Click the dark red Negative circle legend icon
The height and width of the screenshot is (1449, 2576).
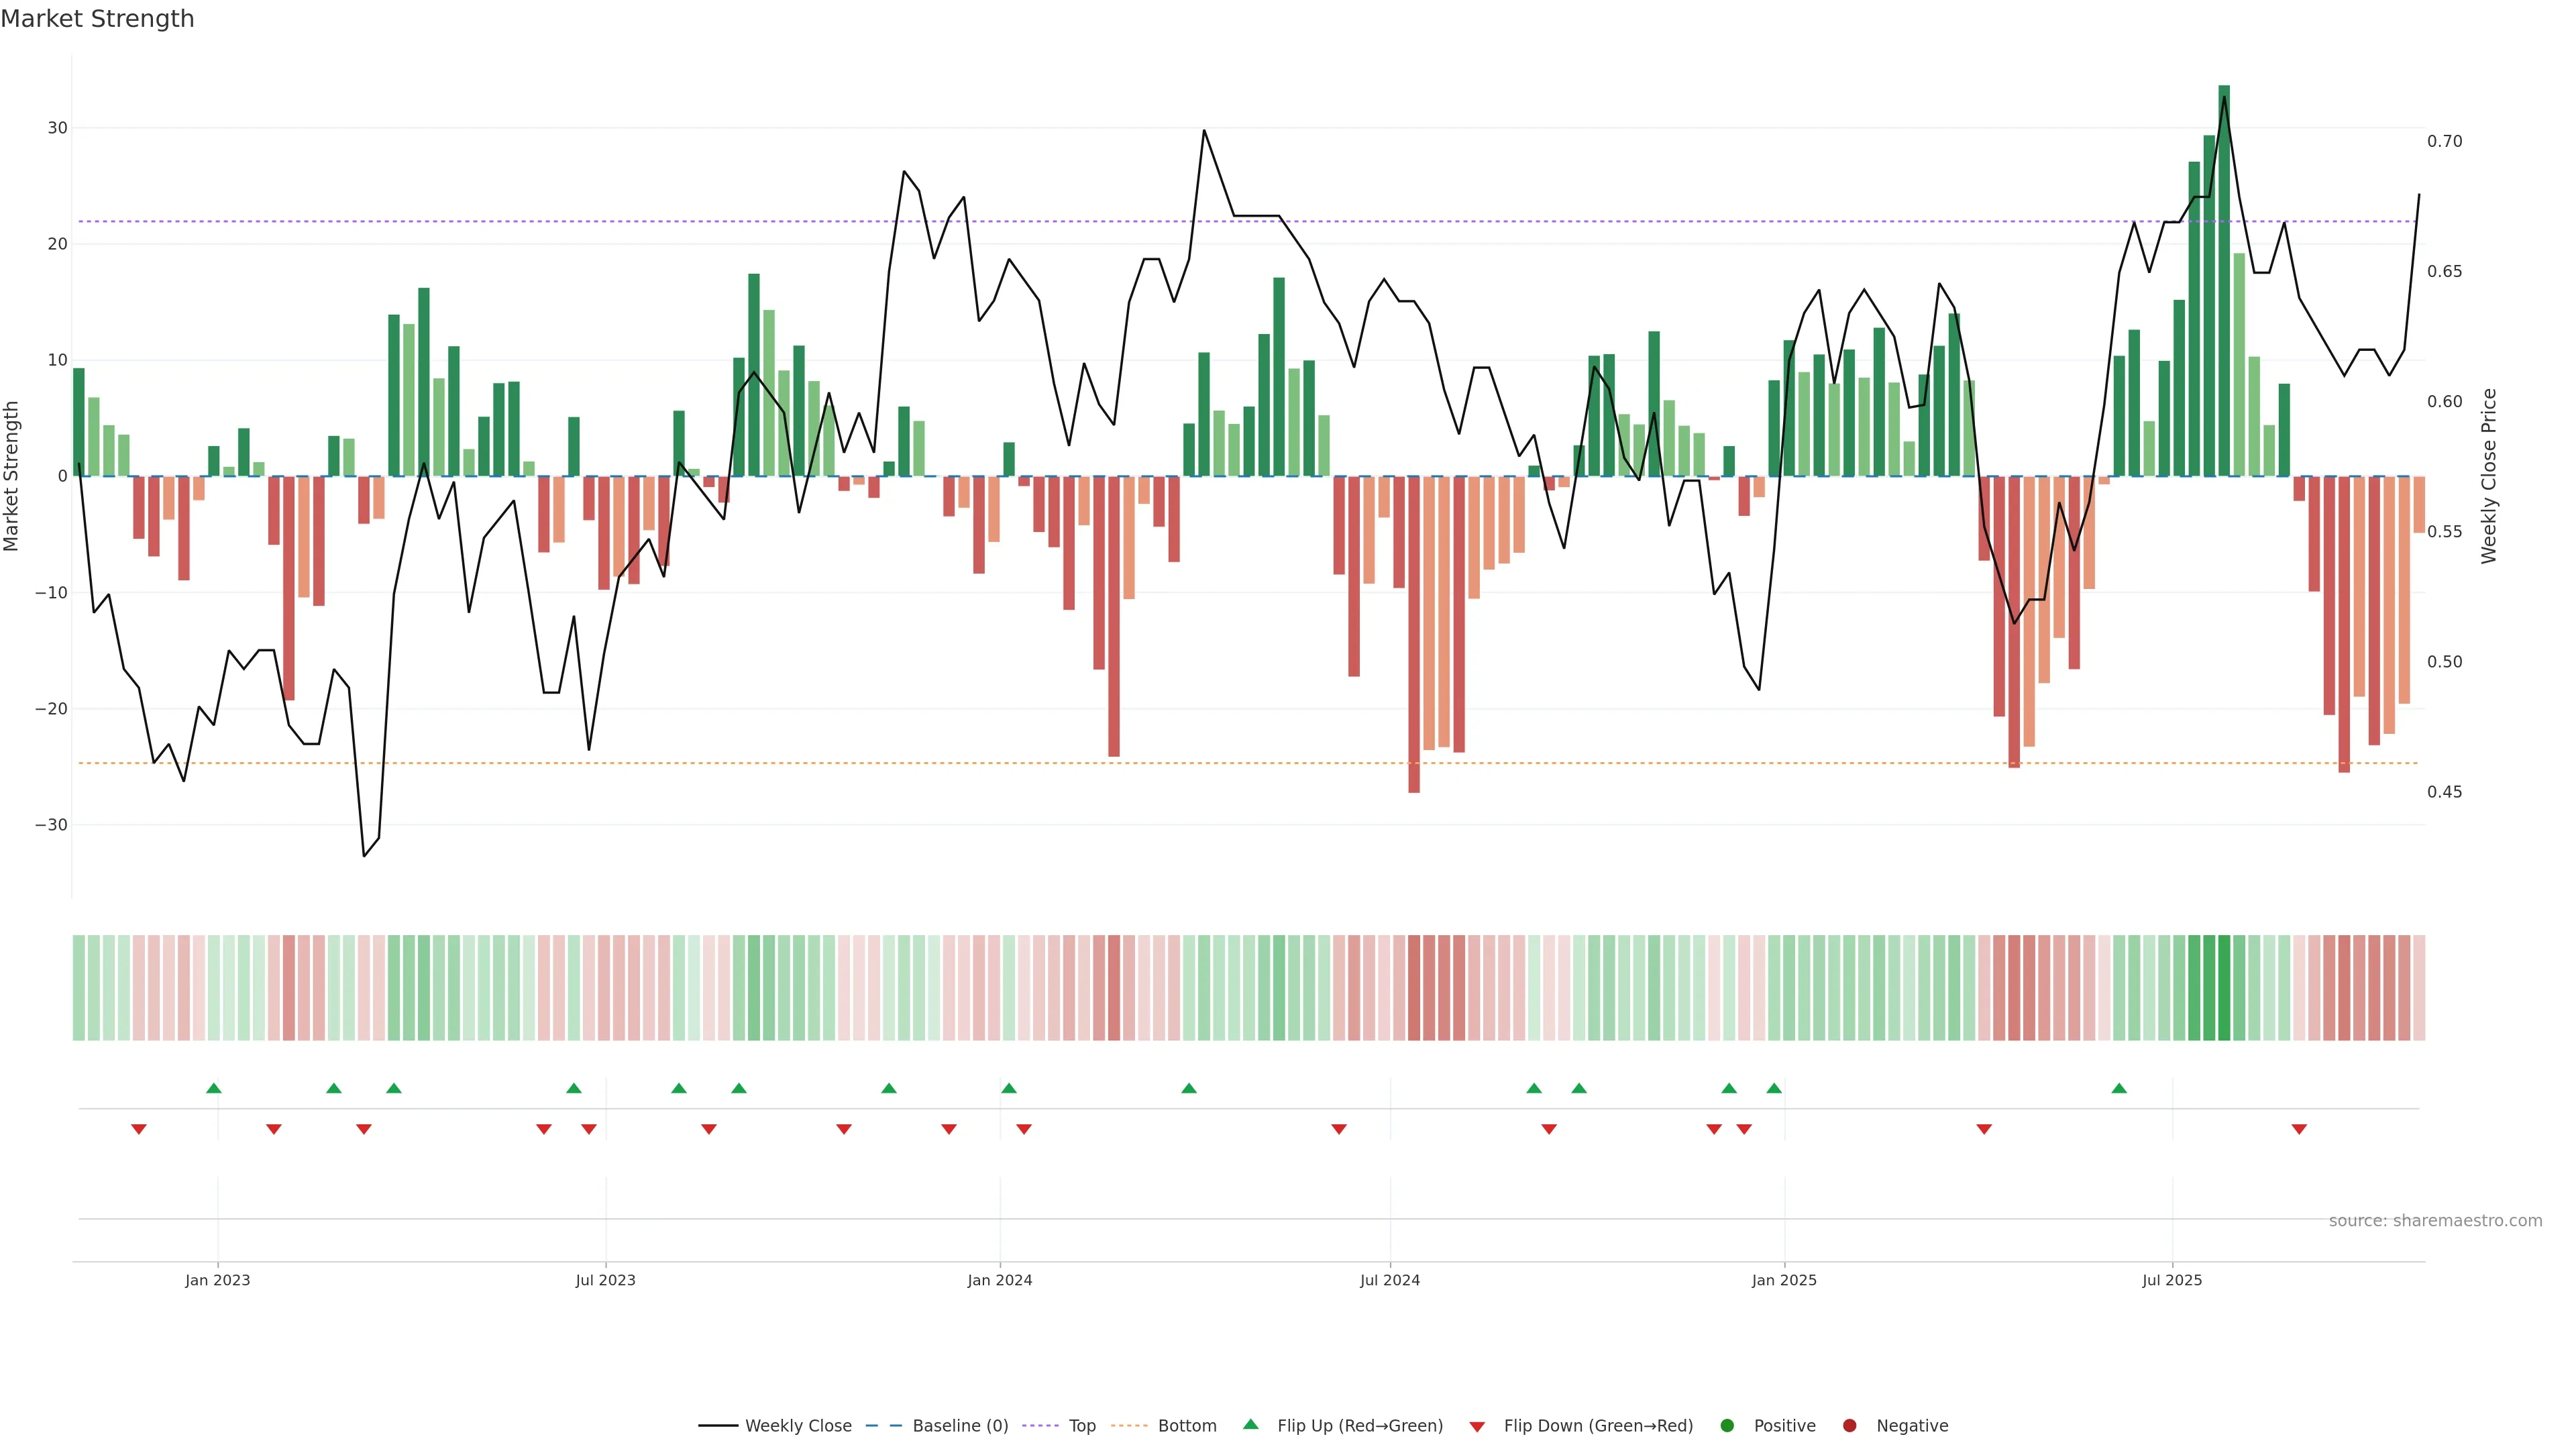(1849, 1426)
